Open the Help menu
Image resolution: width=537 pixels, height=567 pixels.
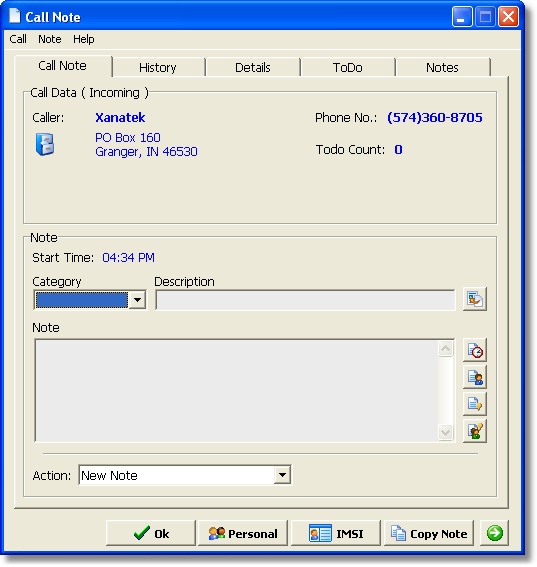(x=84, y=39)
